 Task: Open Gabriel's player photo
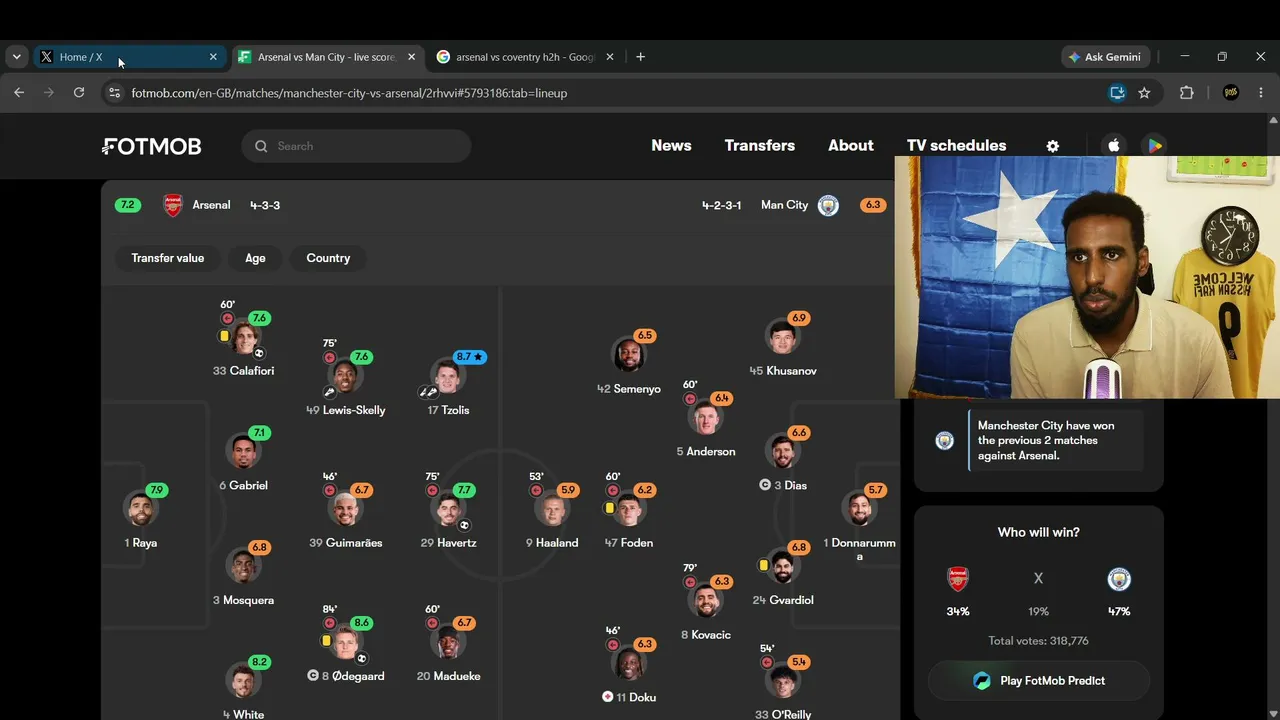243,452
